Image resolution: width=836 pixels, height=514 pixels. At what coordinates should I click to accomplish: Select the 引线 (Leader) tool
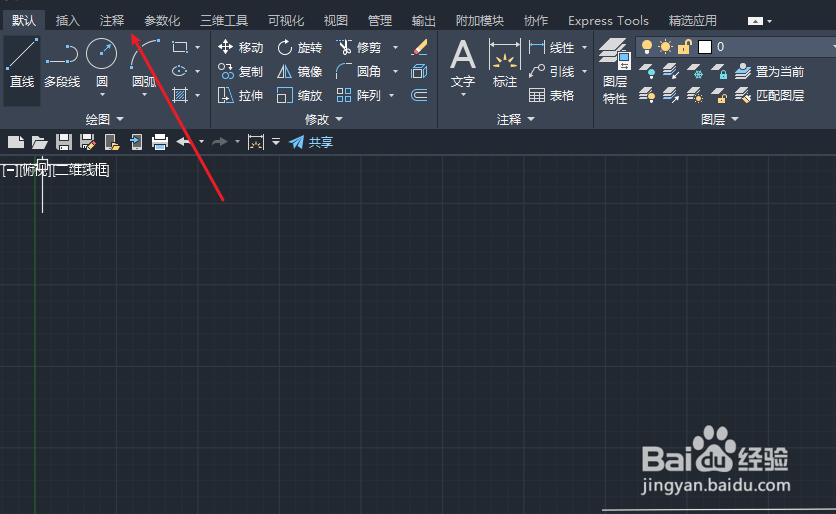click(x=551, y=71)
